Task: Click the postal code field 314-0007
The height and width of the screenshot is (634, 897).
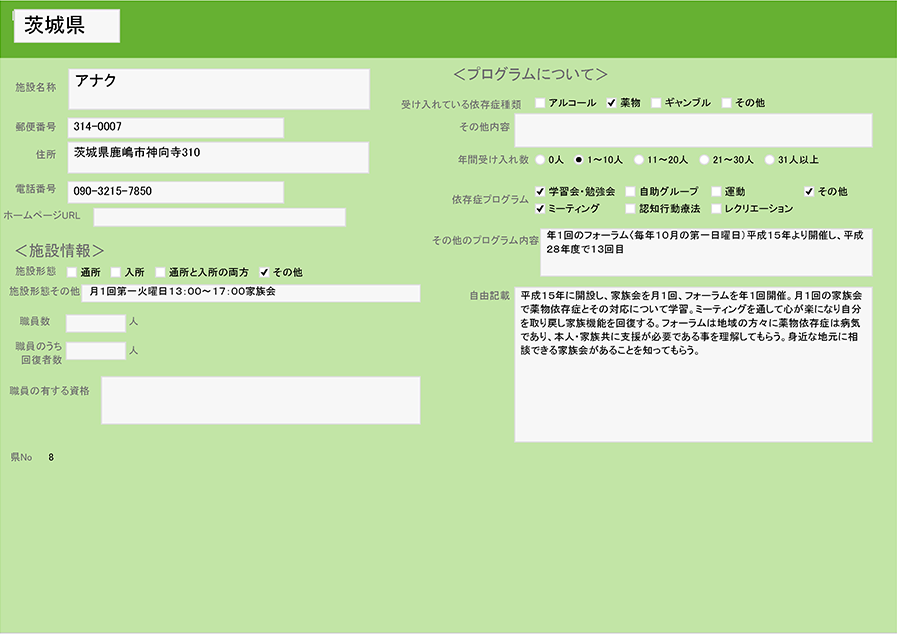Action: point(175,127)
